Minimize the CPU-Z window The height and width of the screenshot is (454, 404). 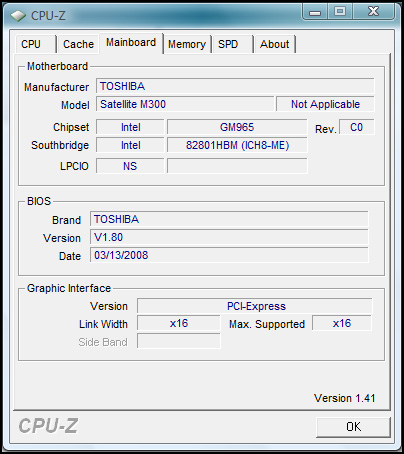click(x=315, y=12)
